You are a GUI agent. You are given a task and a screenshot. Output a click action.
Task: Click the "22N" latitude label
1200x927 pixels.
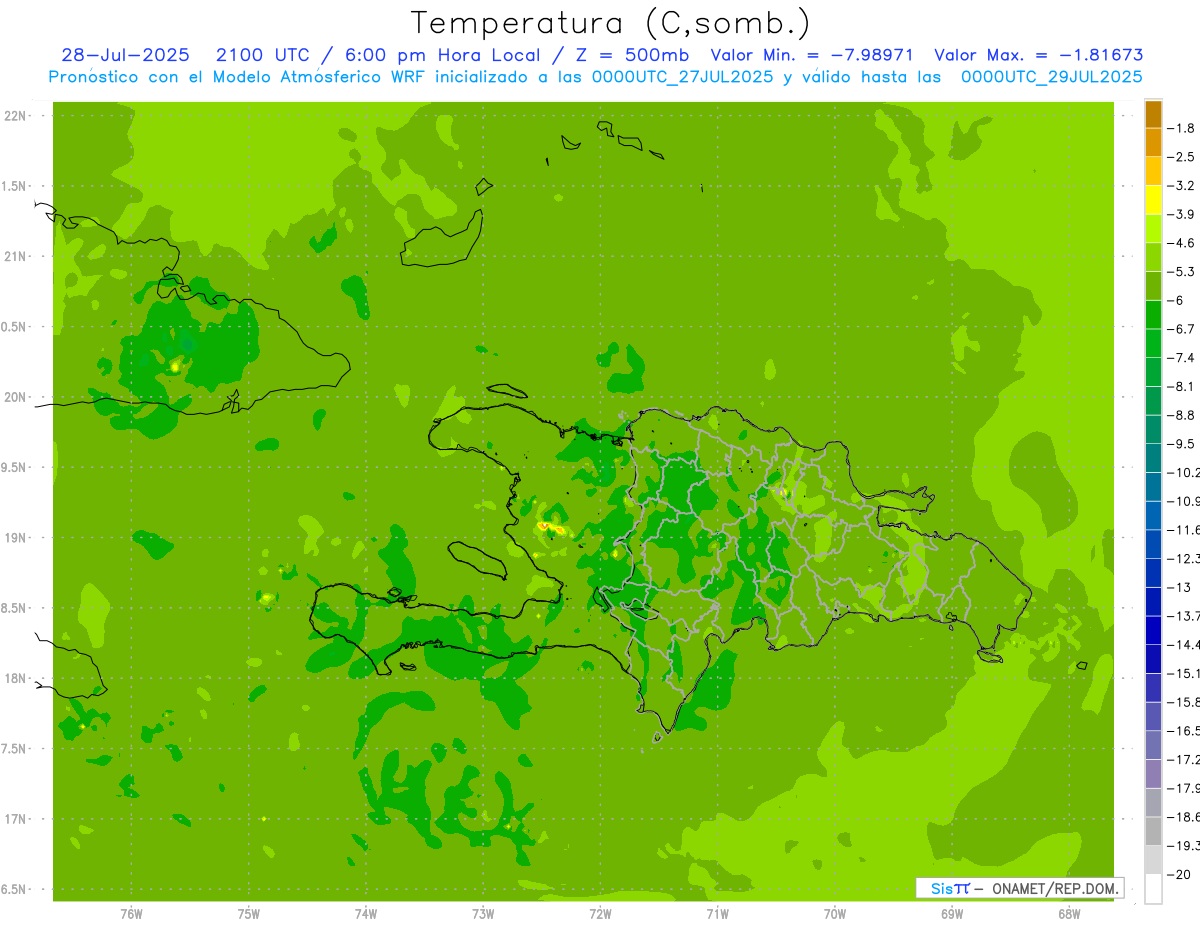pos(15,116)
